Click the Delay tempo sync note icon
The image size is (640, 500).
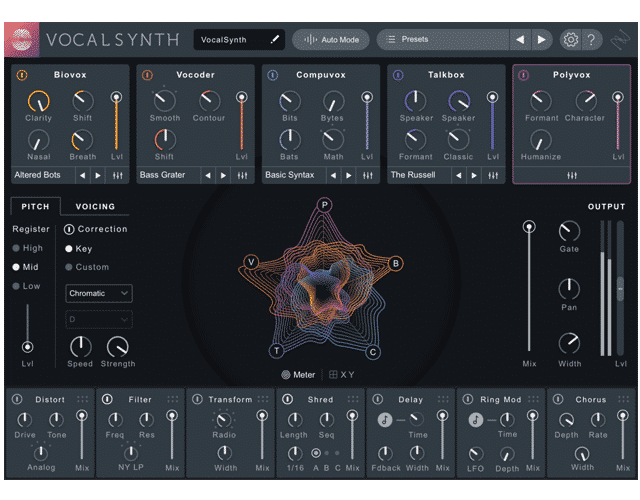(385, 420)
